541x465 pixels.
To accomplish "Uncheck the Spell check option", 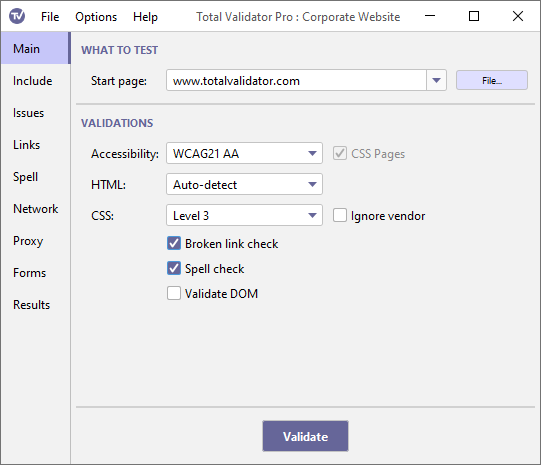I will [x=174, y=268].
